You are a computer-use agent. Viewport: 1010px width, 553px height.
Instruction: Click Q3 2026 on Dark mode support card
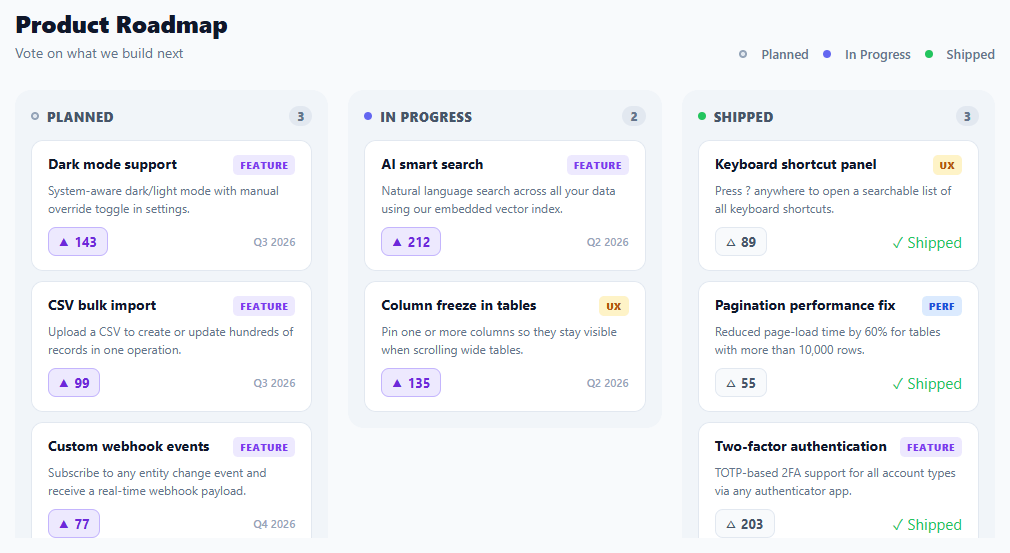(x=274, y=242)
